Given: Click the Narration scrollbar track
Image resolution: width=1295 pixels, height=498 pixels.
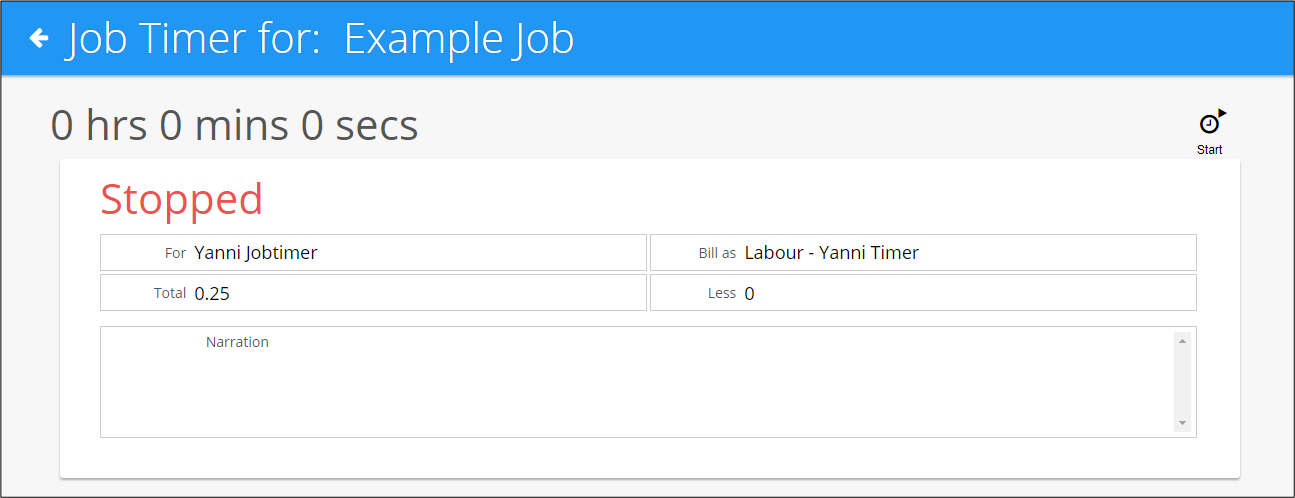Looking at the screenshot, I should (1183, 382).
